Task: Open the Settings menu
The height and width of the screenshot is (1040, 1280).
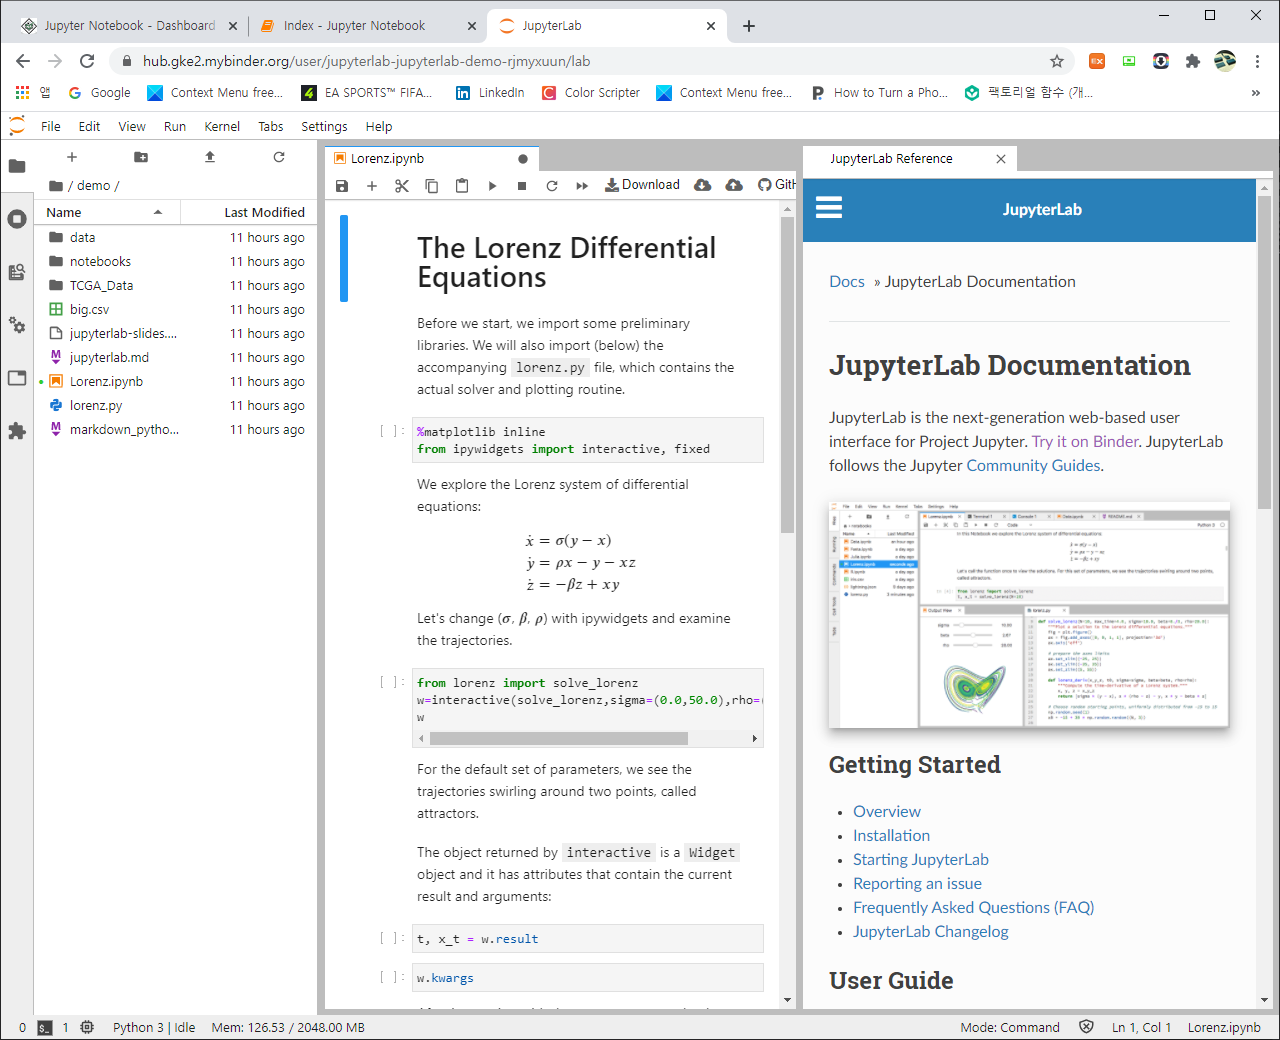Action: point(325,127)
